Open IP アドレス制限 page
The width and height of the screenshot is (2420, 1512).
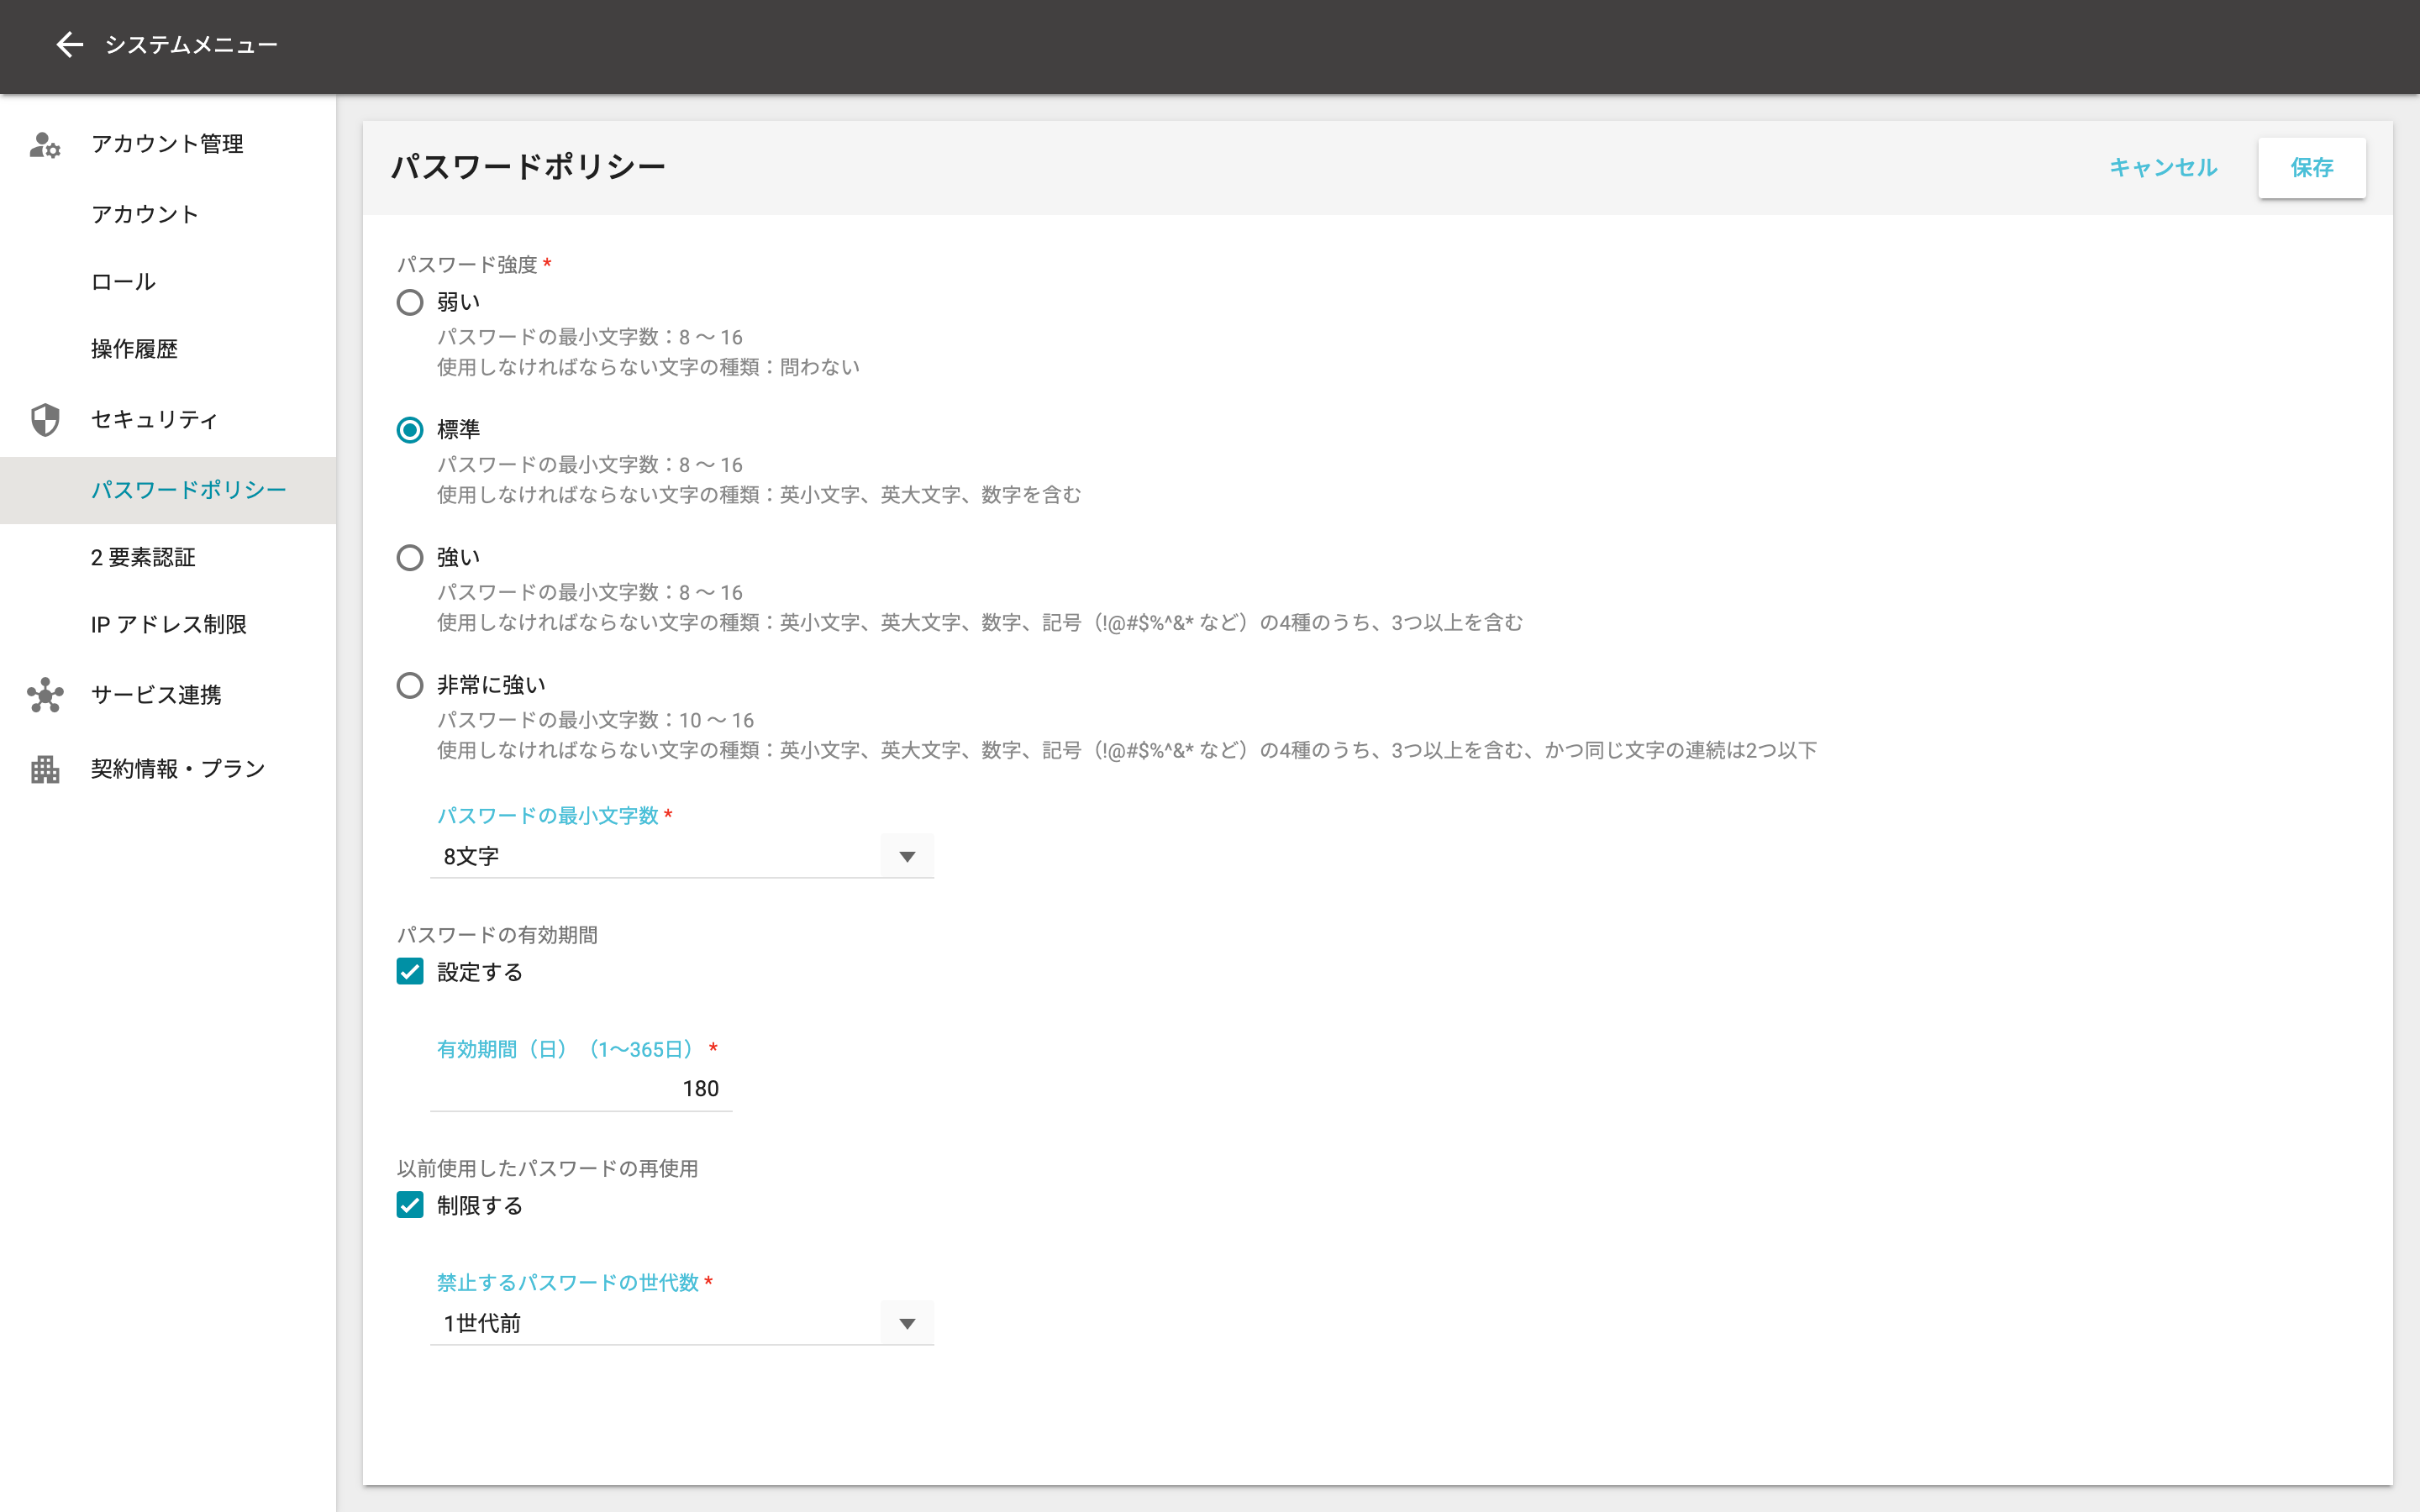click(x=168, y=625)
